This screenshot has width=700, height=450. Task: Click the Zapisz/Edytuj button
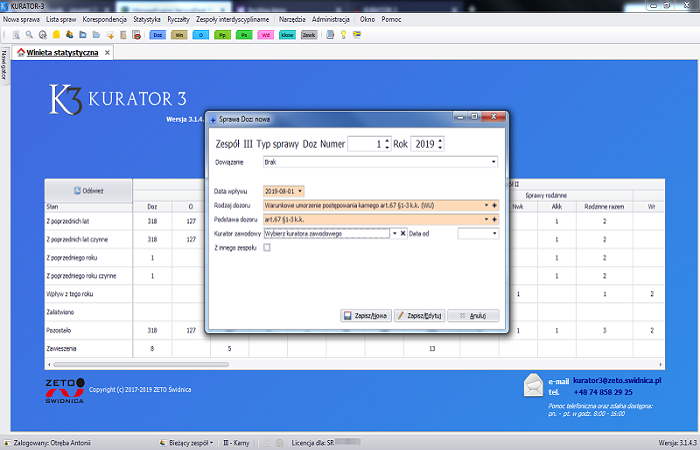coord(419,316)
